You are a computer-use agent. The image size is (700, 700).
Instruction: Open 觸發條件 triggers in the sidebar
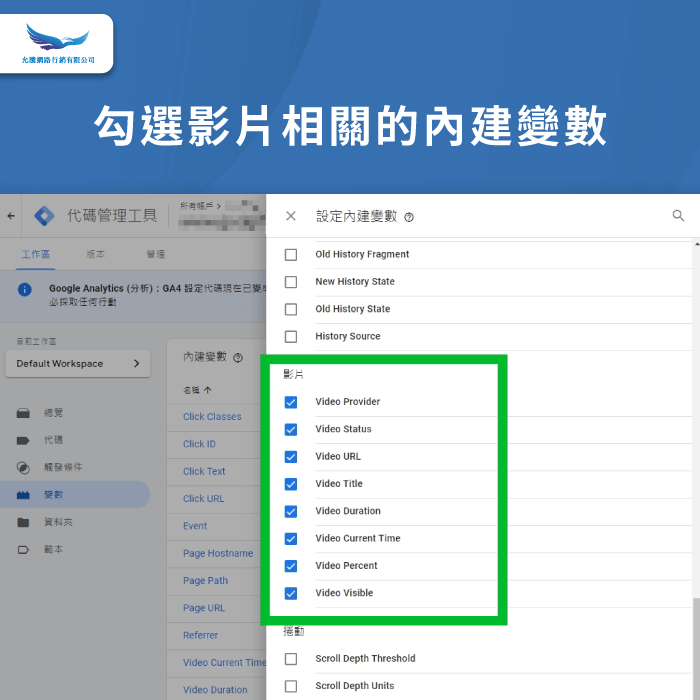pyautogui.click(x=63, y=467)
